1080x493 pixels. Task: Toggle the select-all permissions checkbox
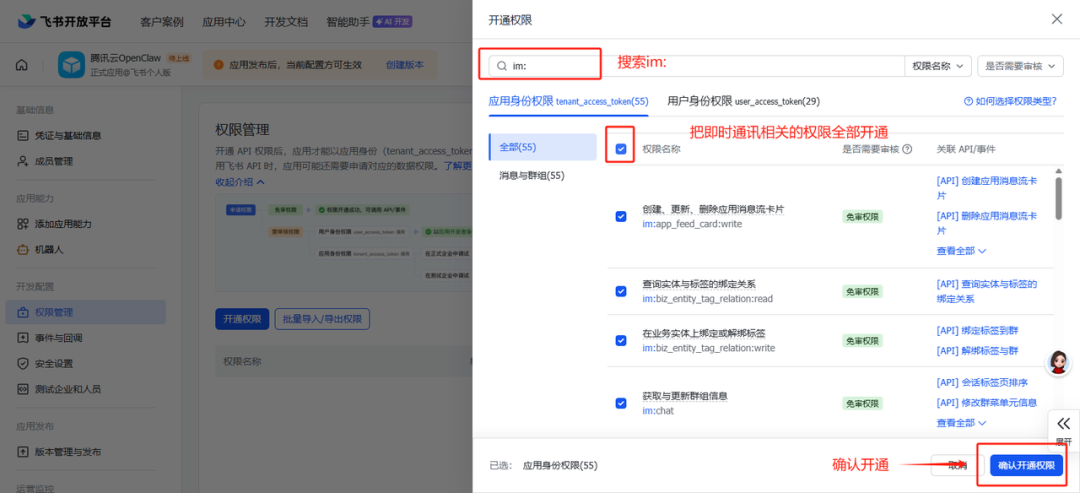coord(621,149)
